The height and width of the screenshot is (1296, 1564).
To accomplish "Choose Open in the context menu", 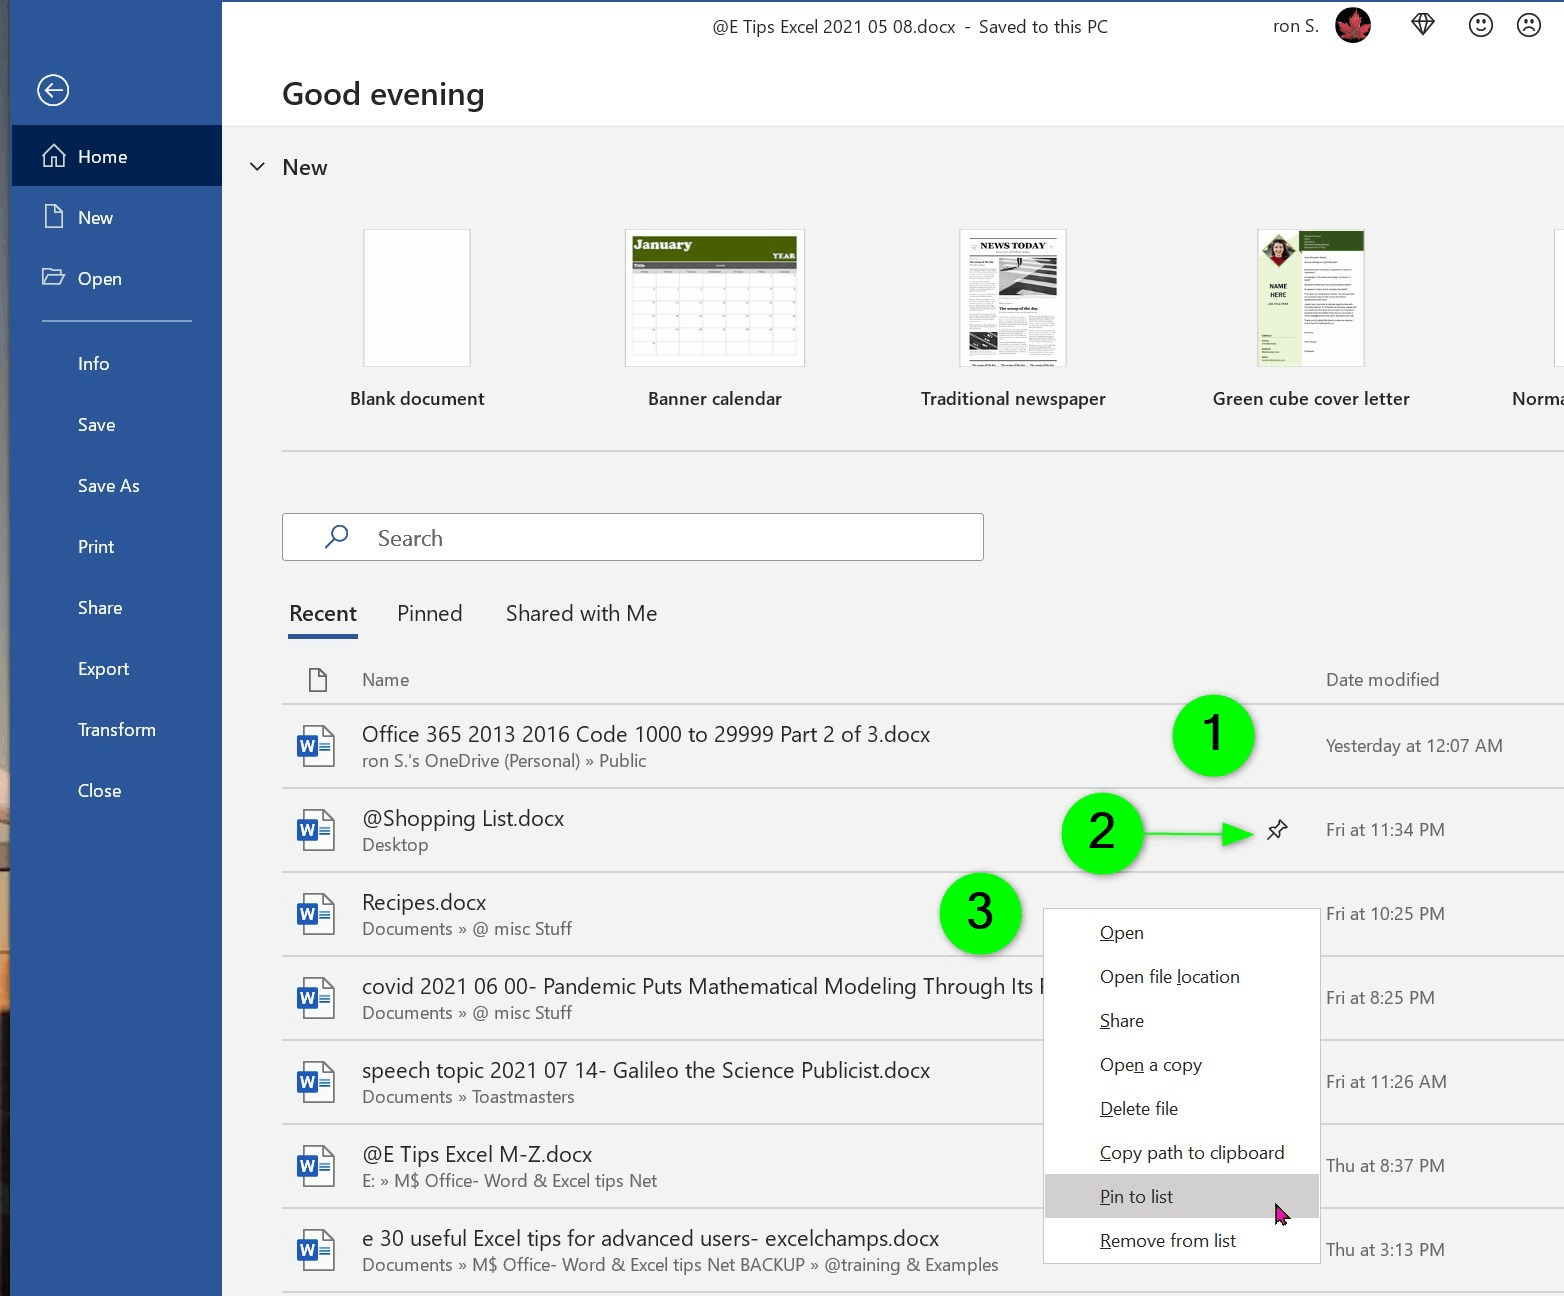I will 1182,932.
